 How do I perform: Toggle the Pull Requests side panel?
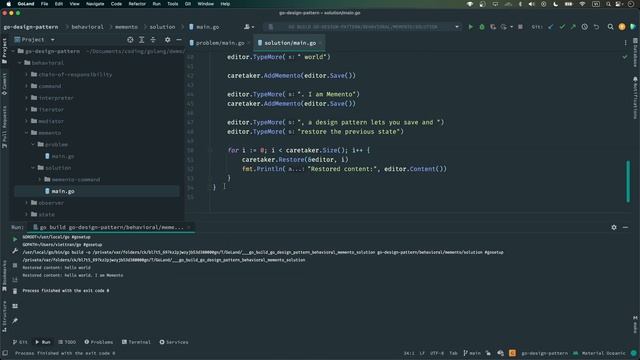click(4, 127)
